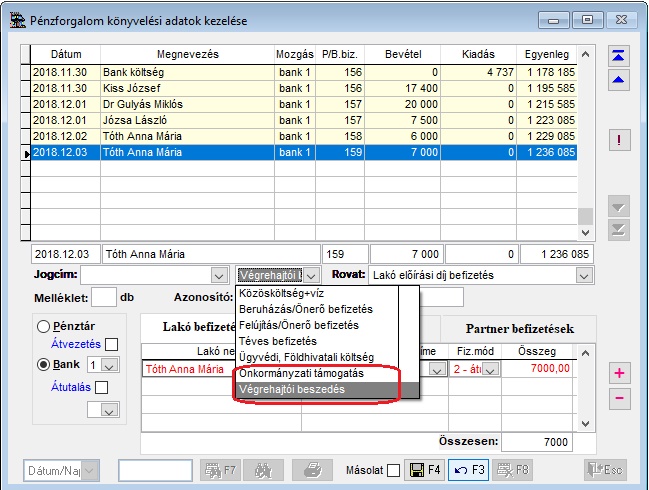Viewport: 649px width, 490px height.
Task: Open the Jogcím dropdown
Action: click(219, 274)
